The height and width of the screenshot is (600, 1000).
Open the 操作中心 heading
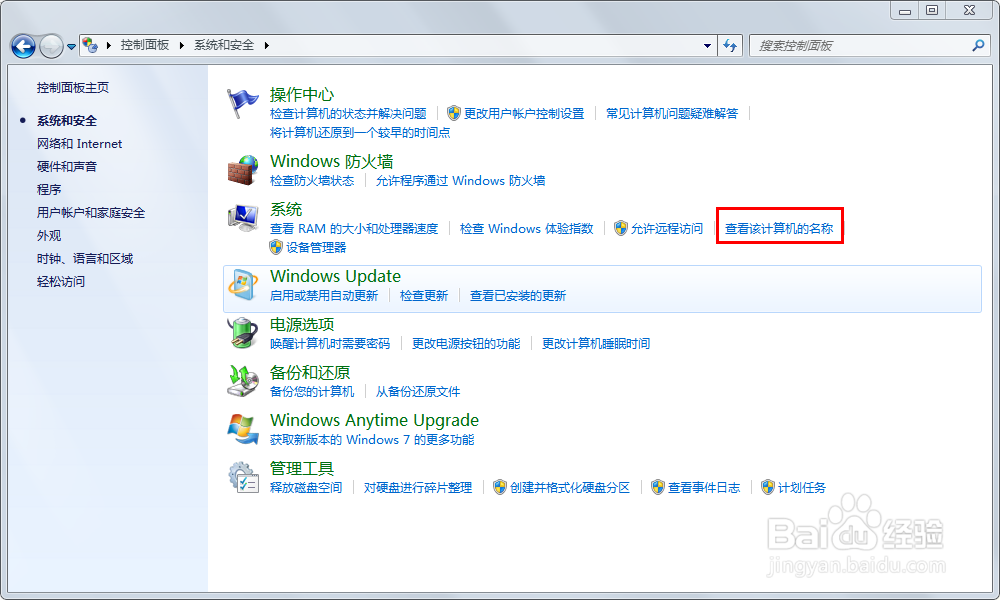(x=302, y=94)
